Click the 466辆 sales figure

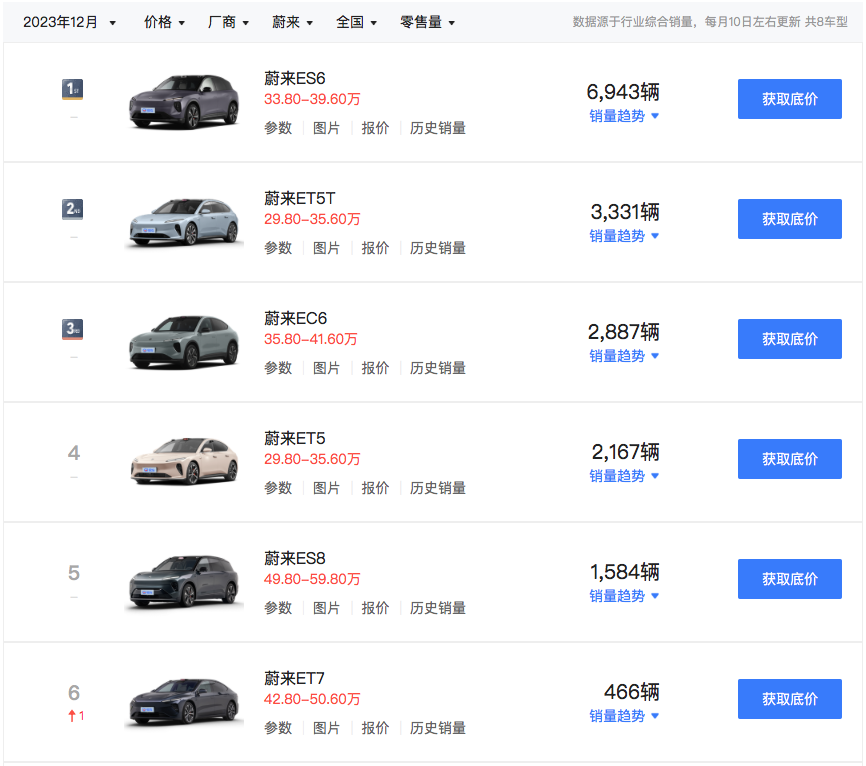(x=632, y=692)
